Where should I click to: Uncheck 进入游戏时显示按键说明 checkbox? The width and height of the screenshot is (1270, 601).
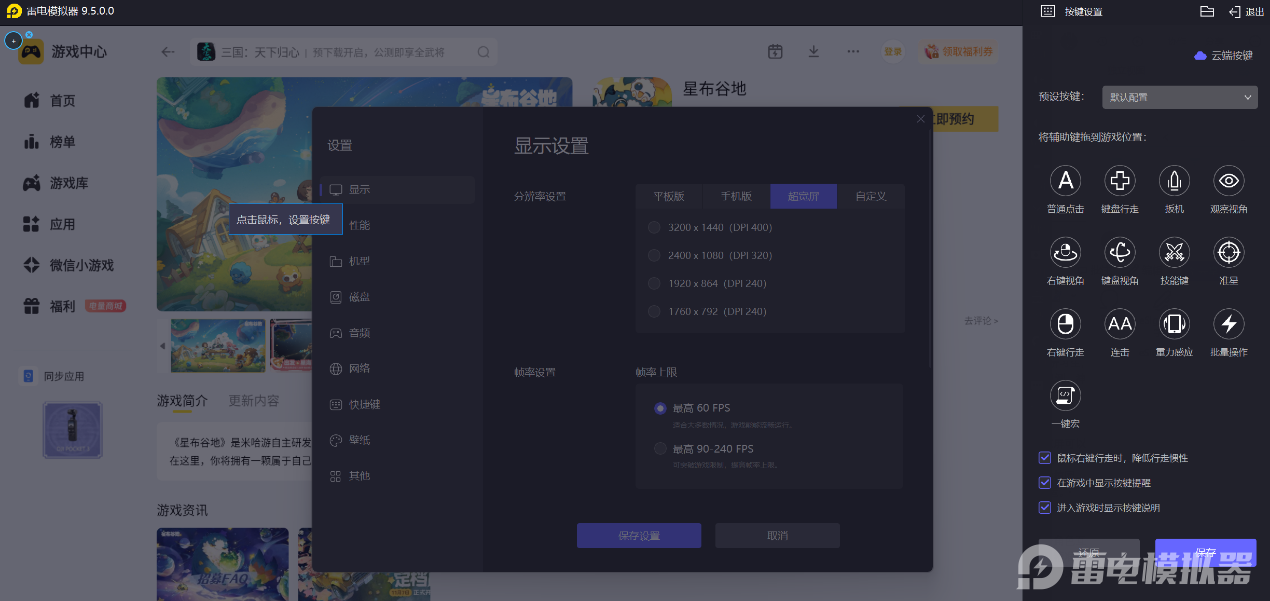click(1046, 508)
